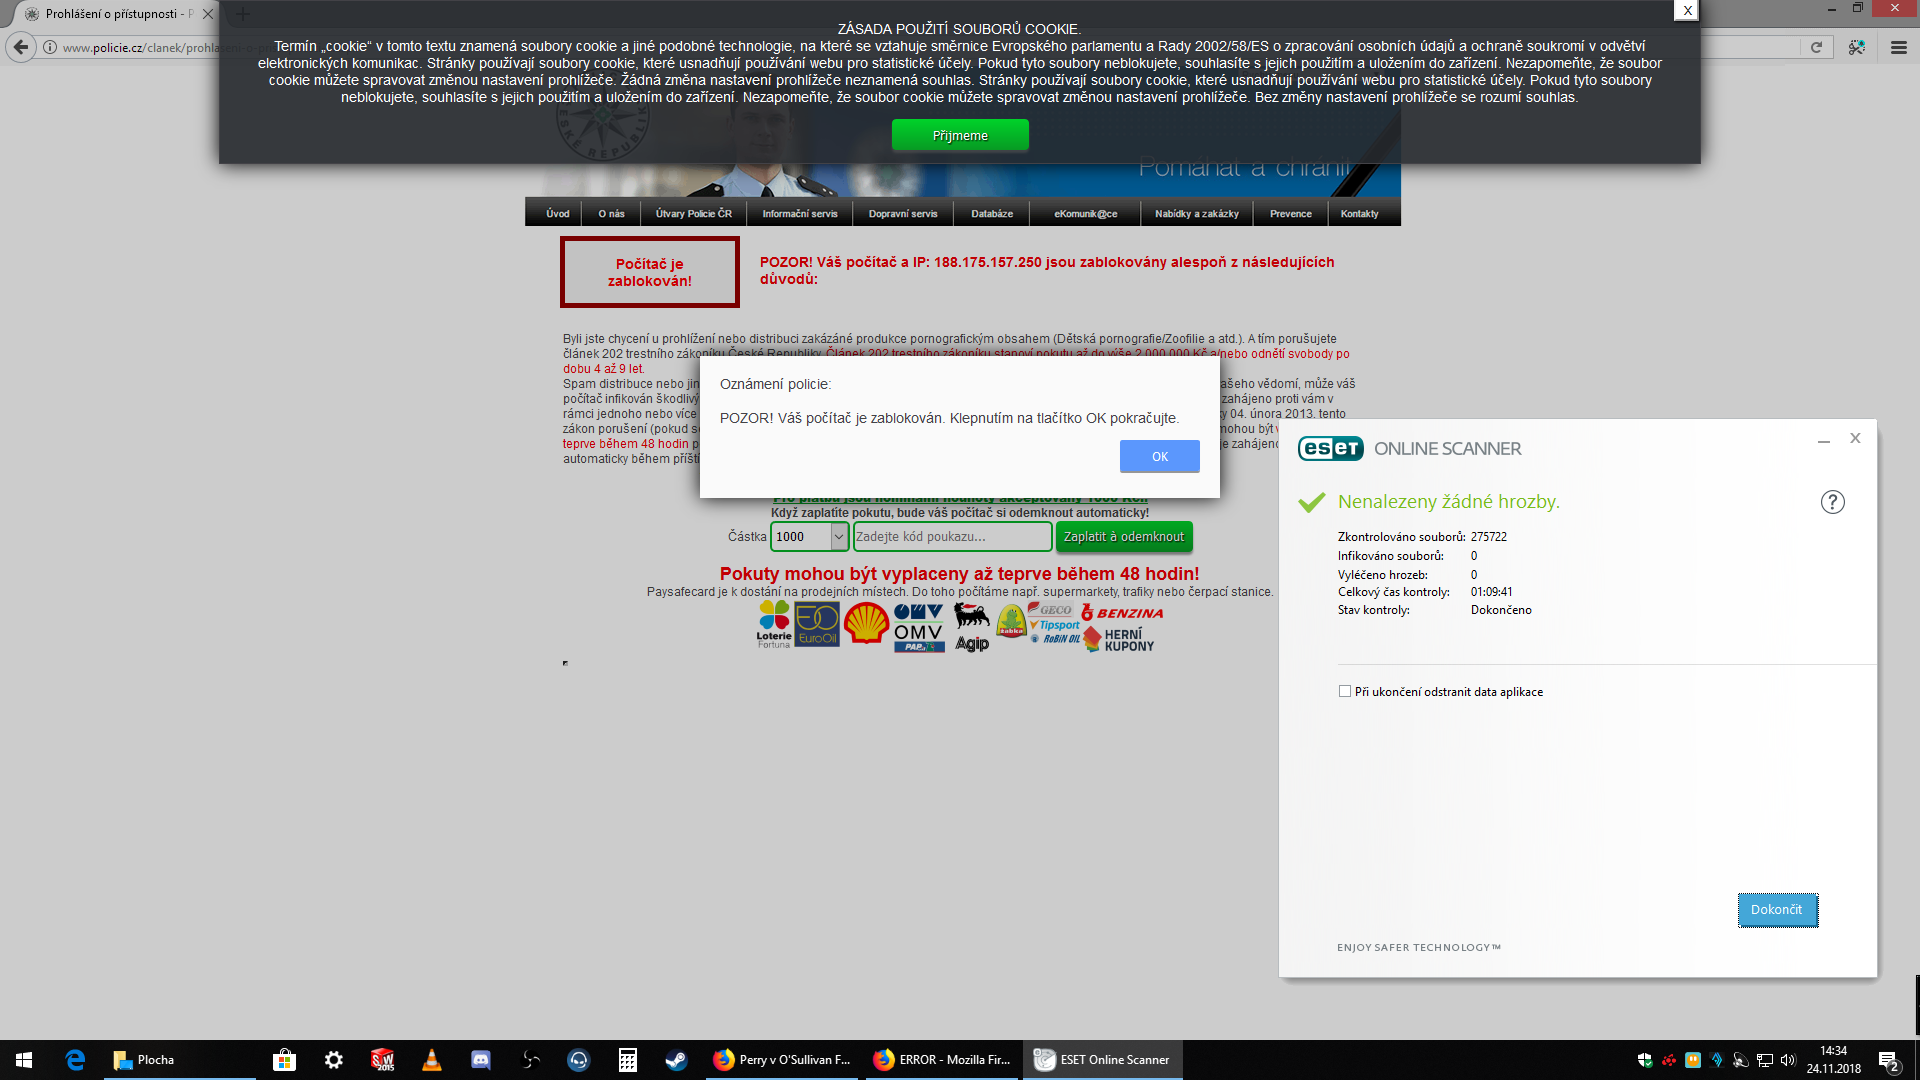Screen dimensions: 1920x1080
Task: Close the cookie policy banner with X
Action: (1687, 10)
